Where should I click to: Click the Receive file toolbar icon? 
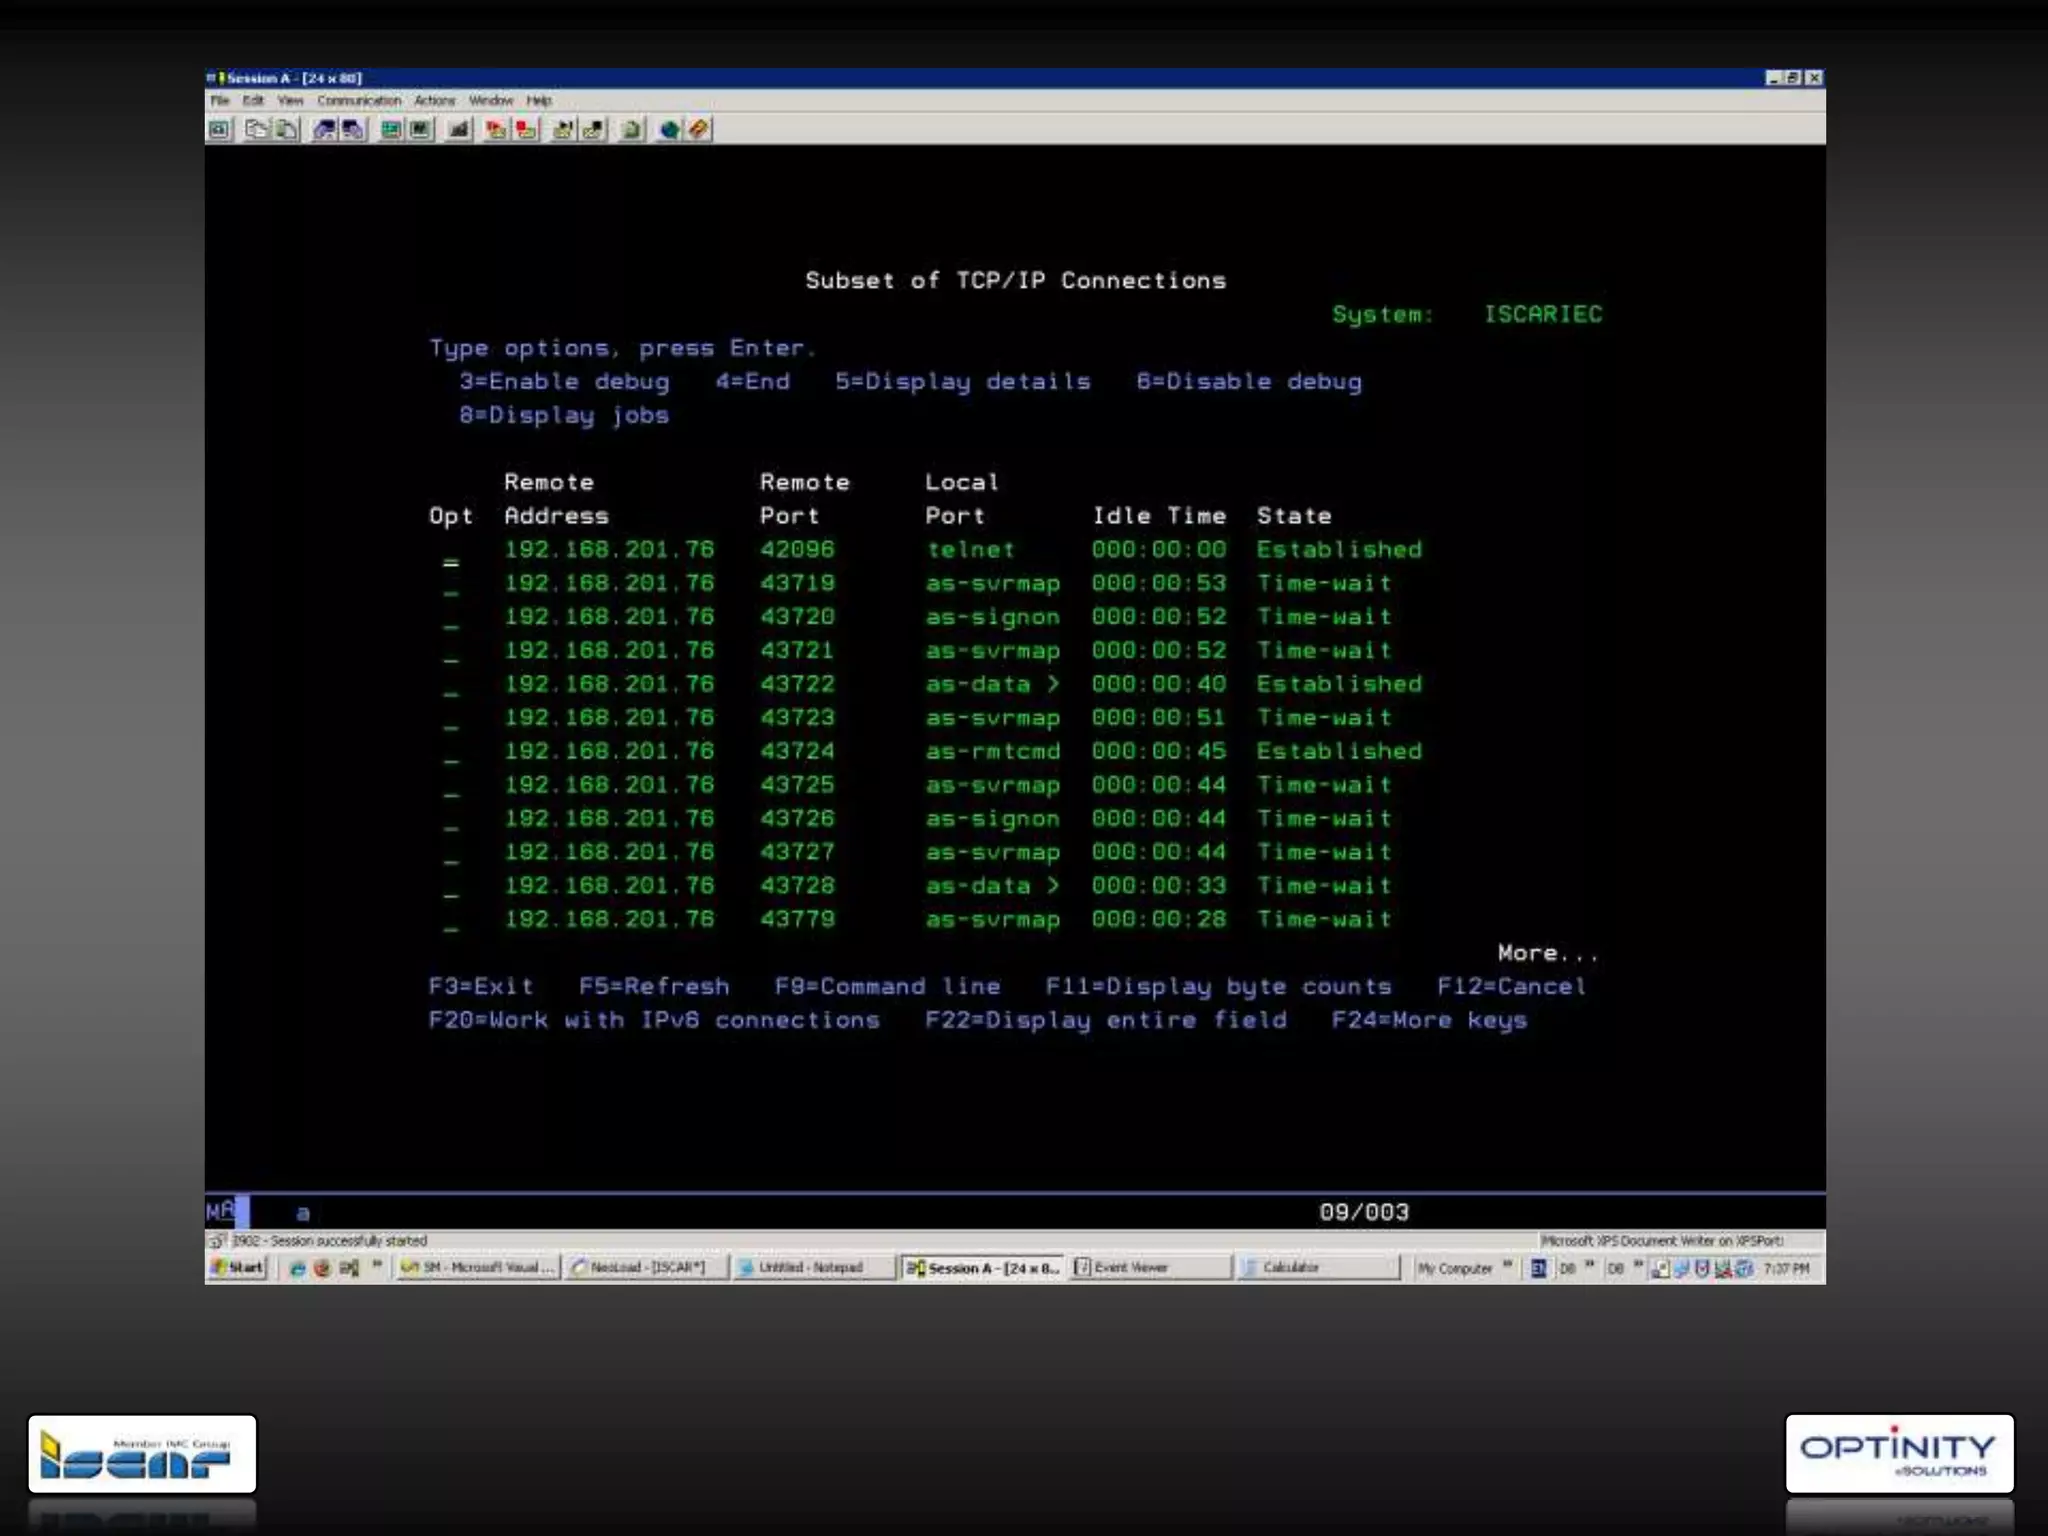point(352,129)
